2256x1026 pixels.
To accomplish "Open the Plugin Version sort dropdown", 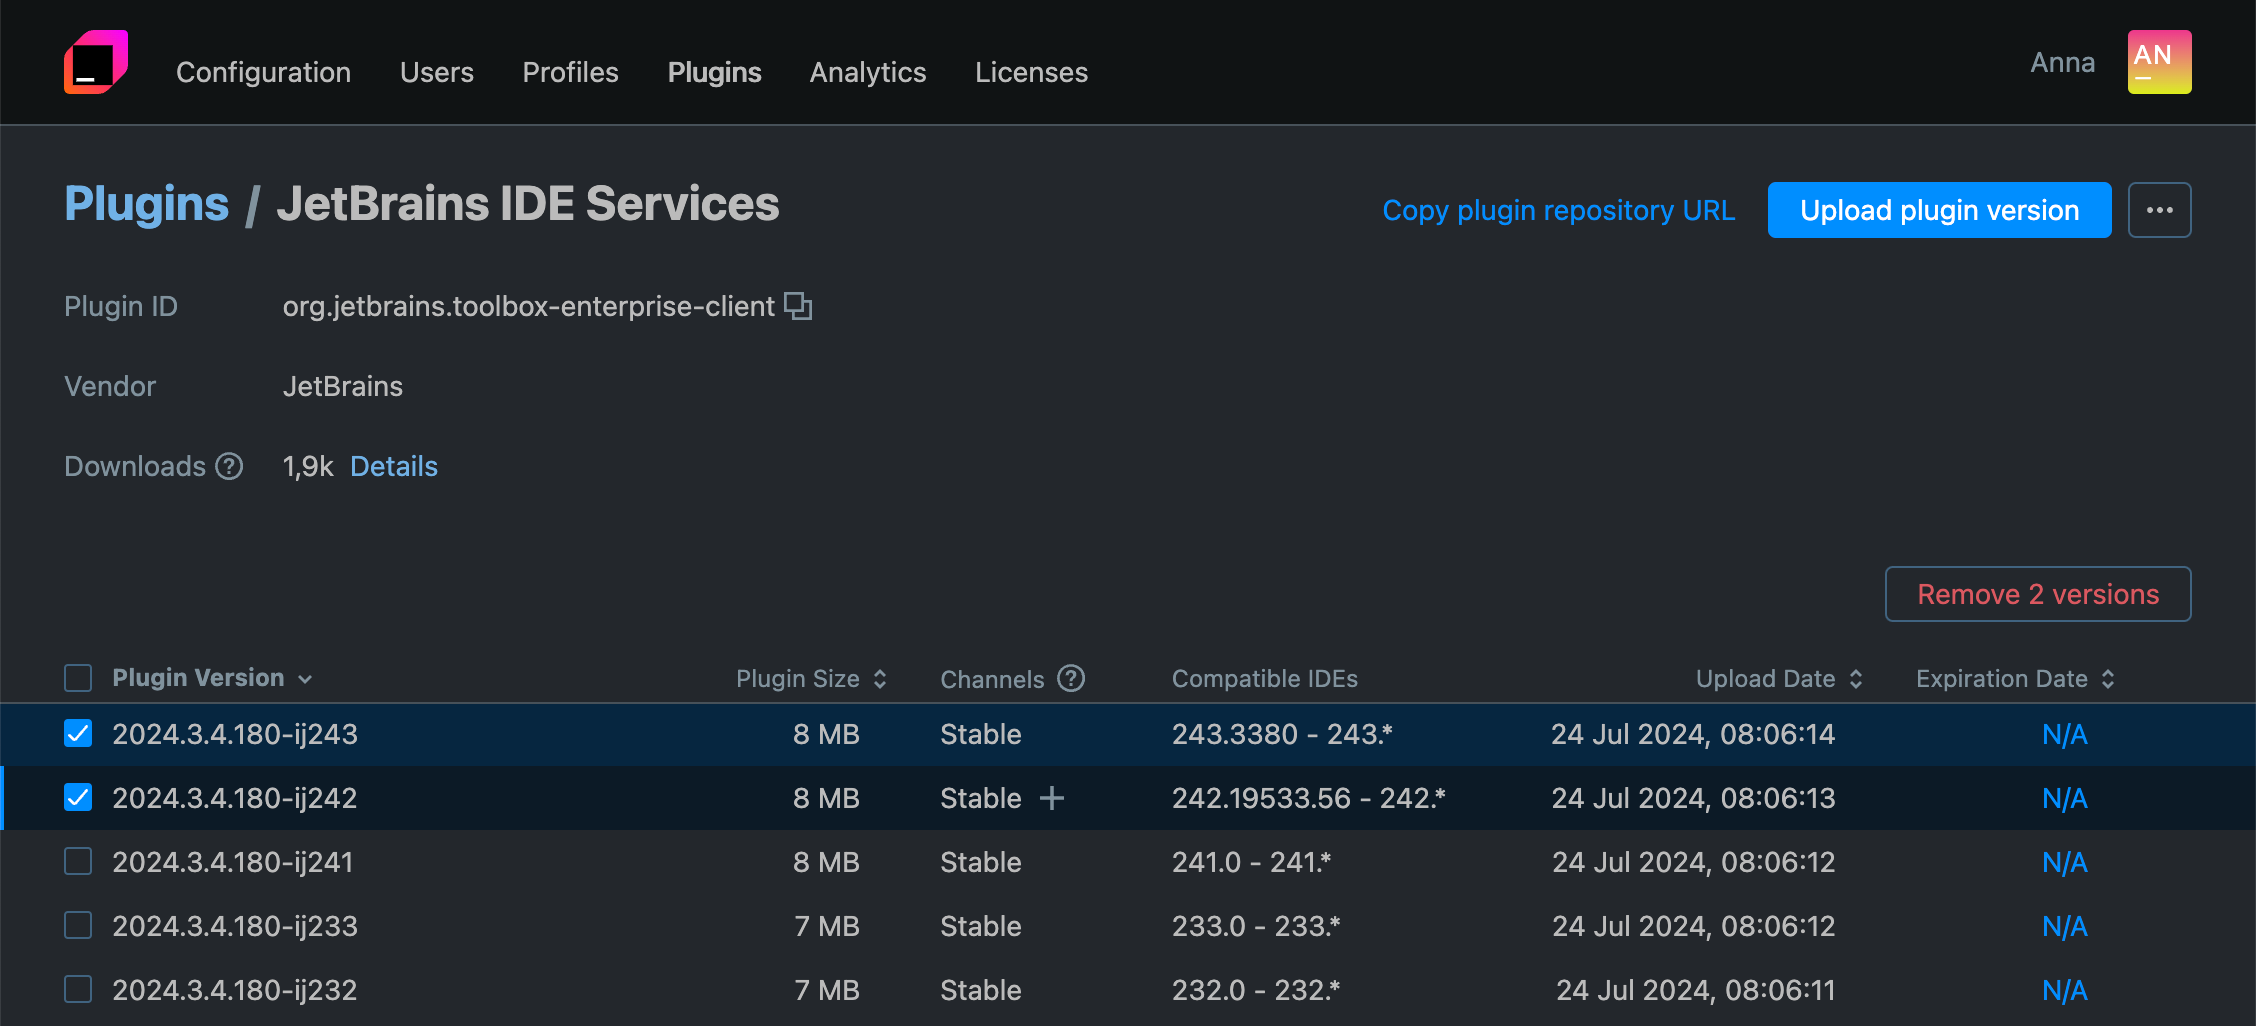I will coord(305,678).
